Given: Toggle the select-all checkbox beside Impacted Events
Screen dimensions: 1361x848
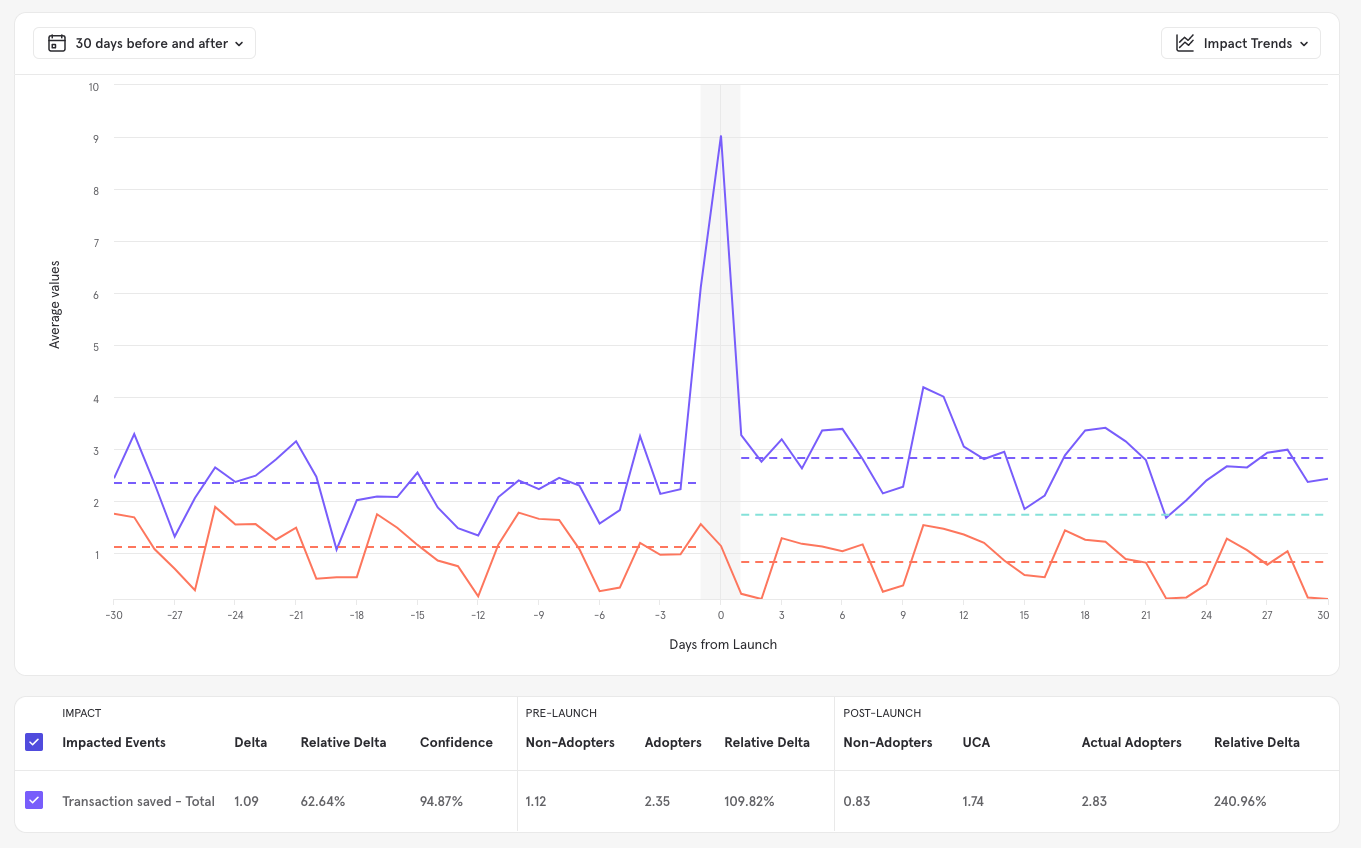Looking at the screenshot, I should pyautogui.click(x=34, y=742).
